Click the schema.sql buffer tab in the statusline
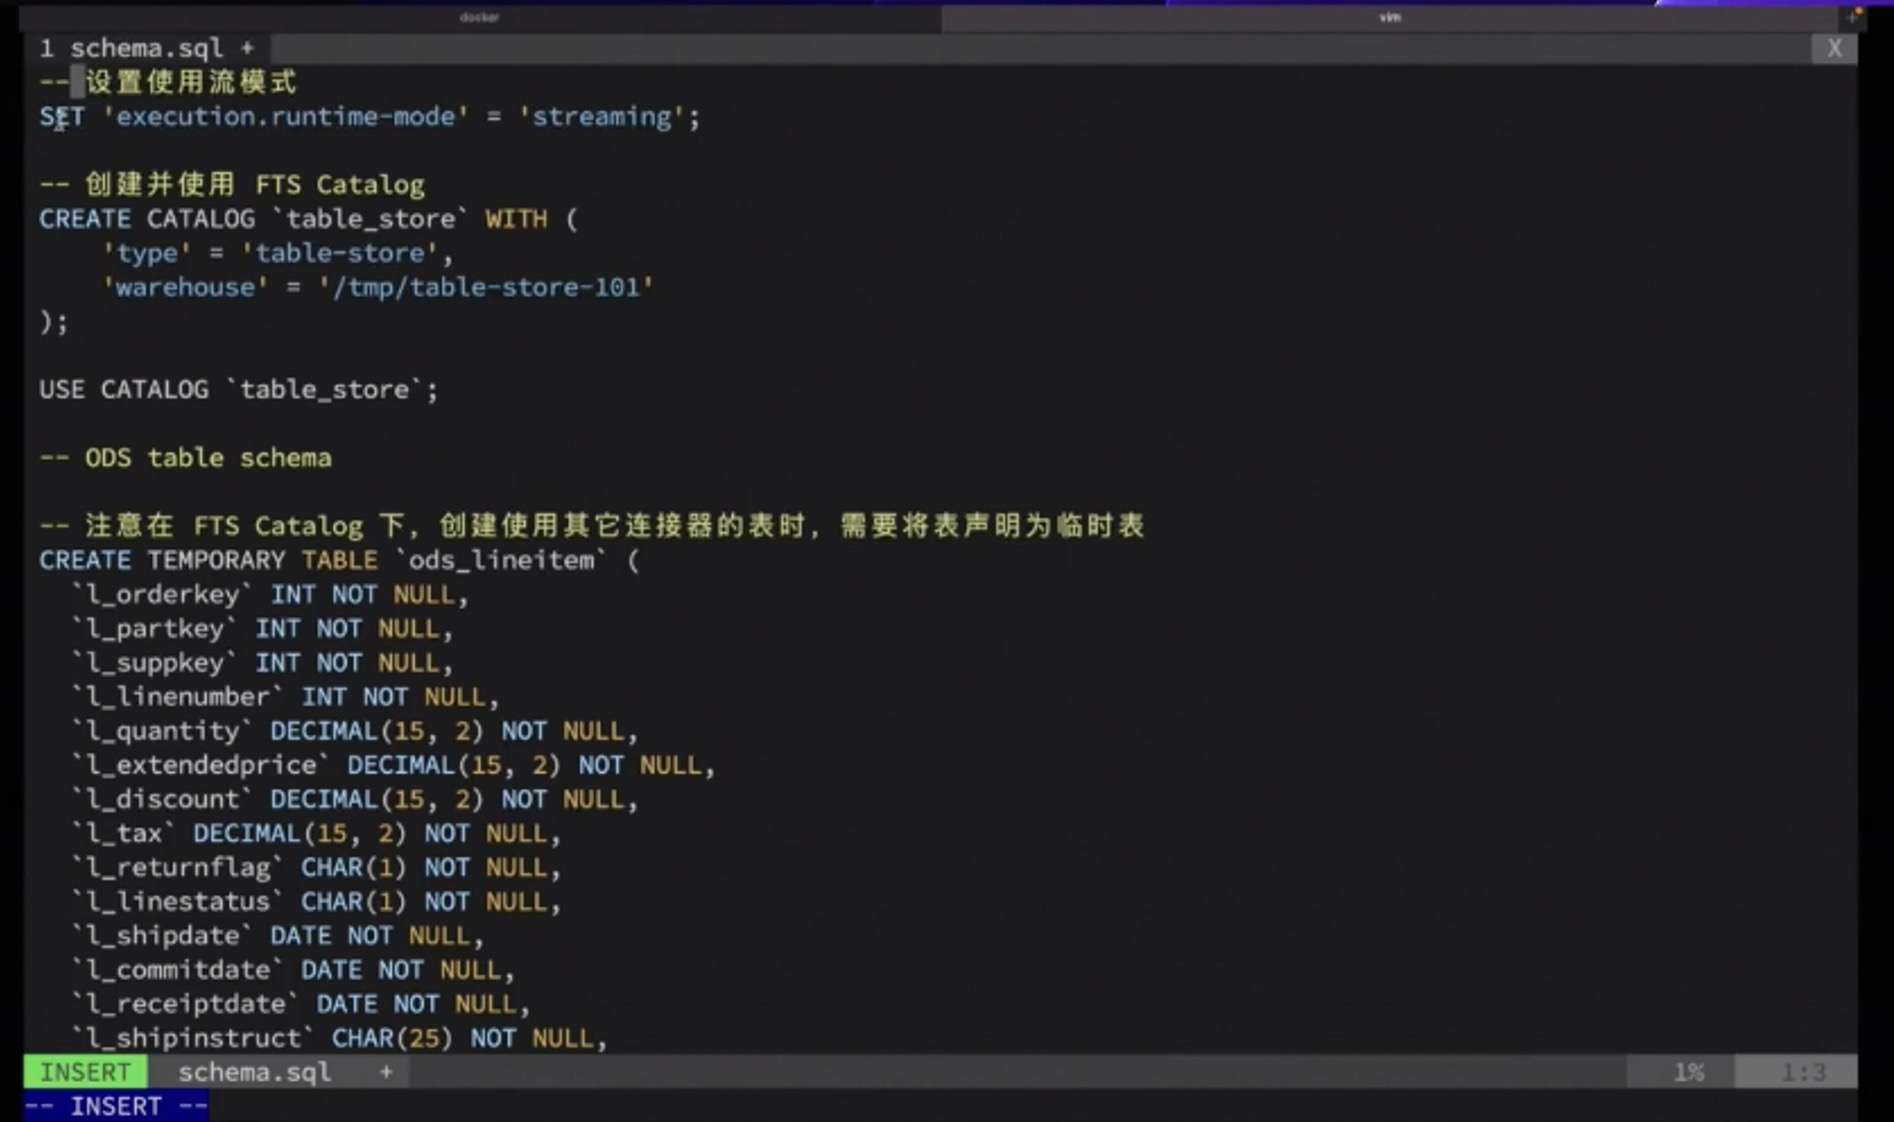The width and height of the screenshot is (1894, 1122). 255,1071
